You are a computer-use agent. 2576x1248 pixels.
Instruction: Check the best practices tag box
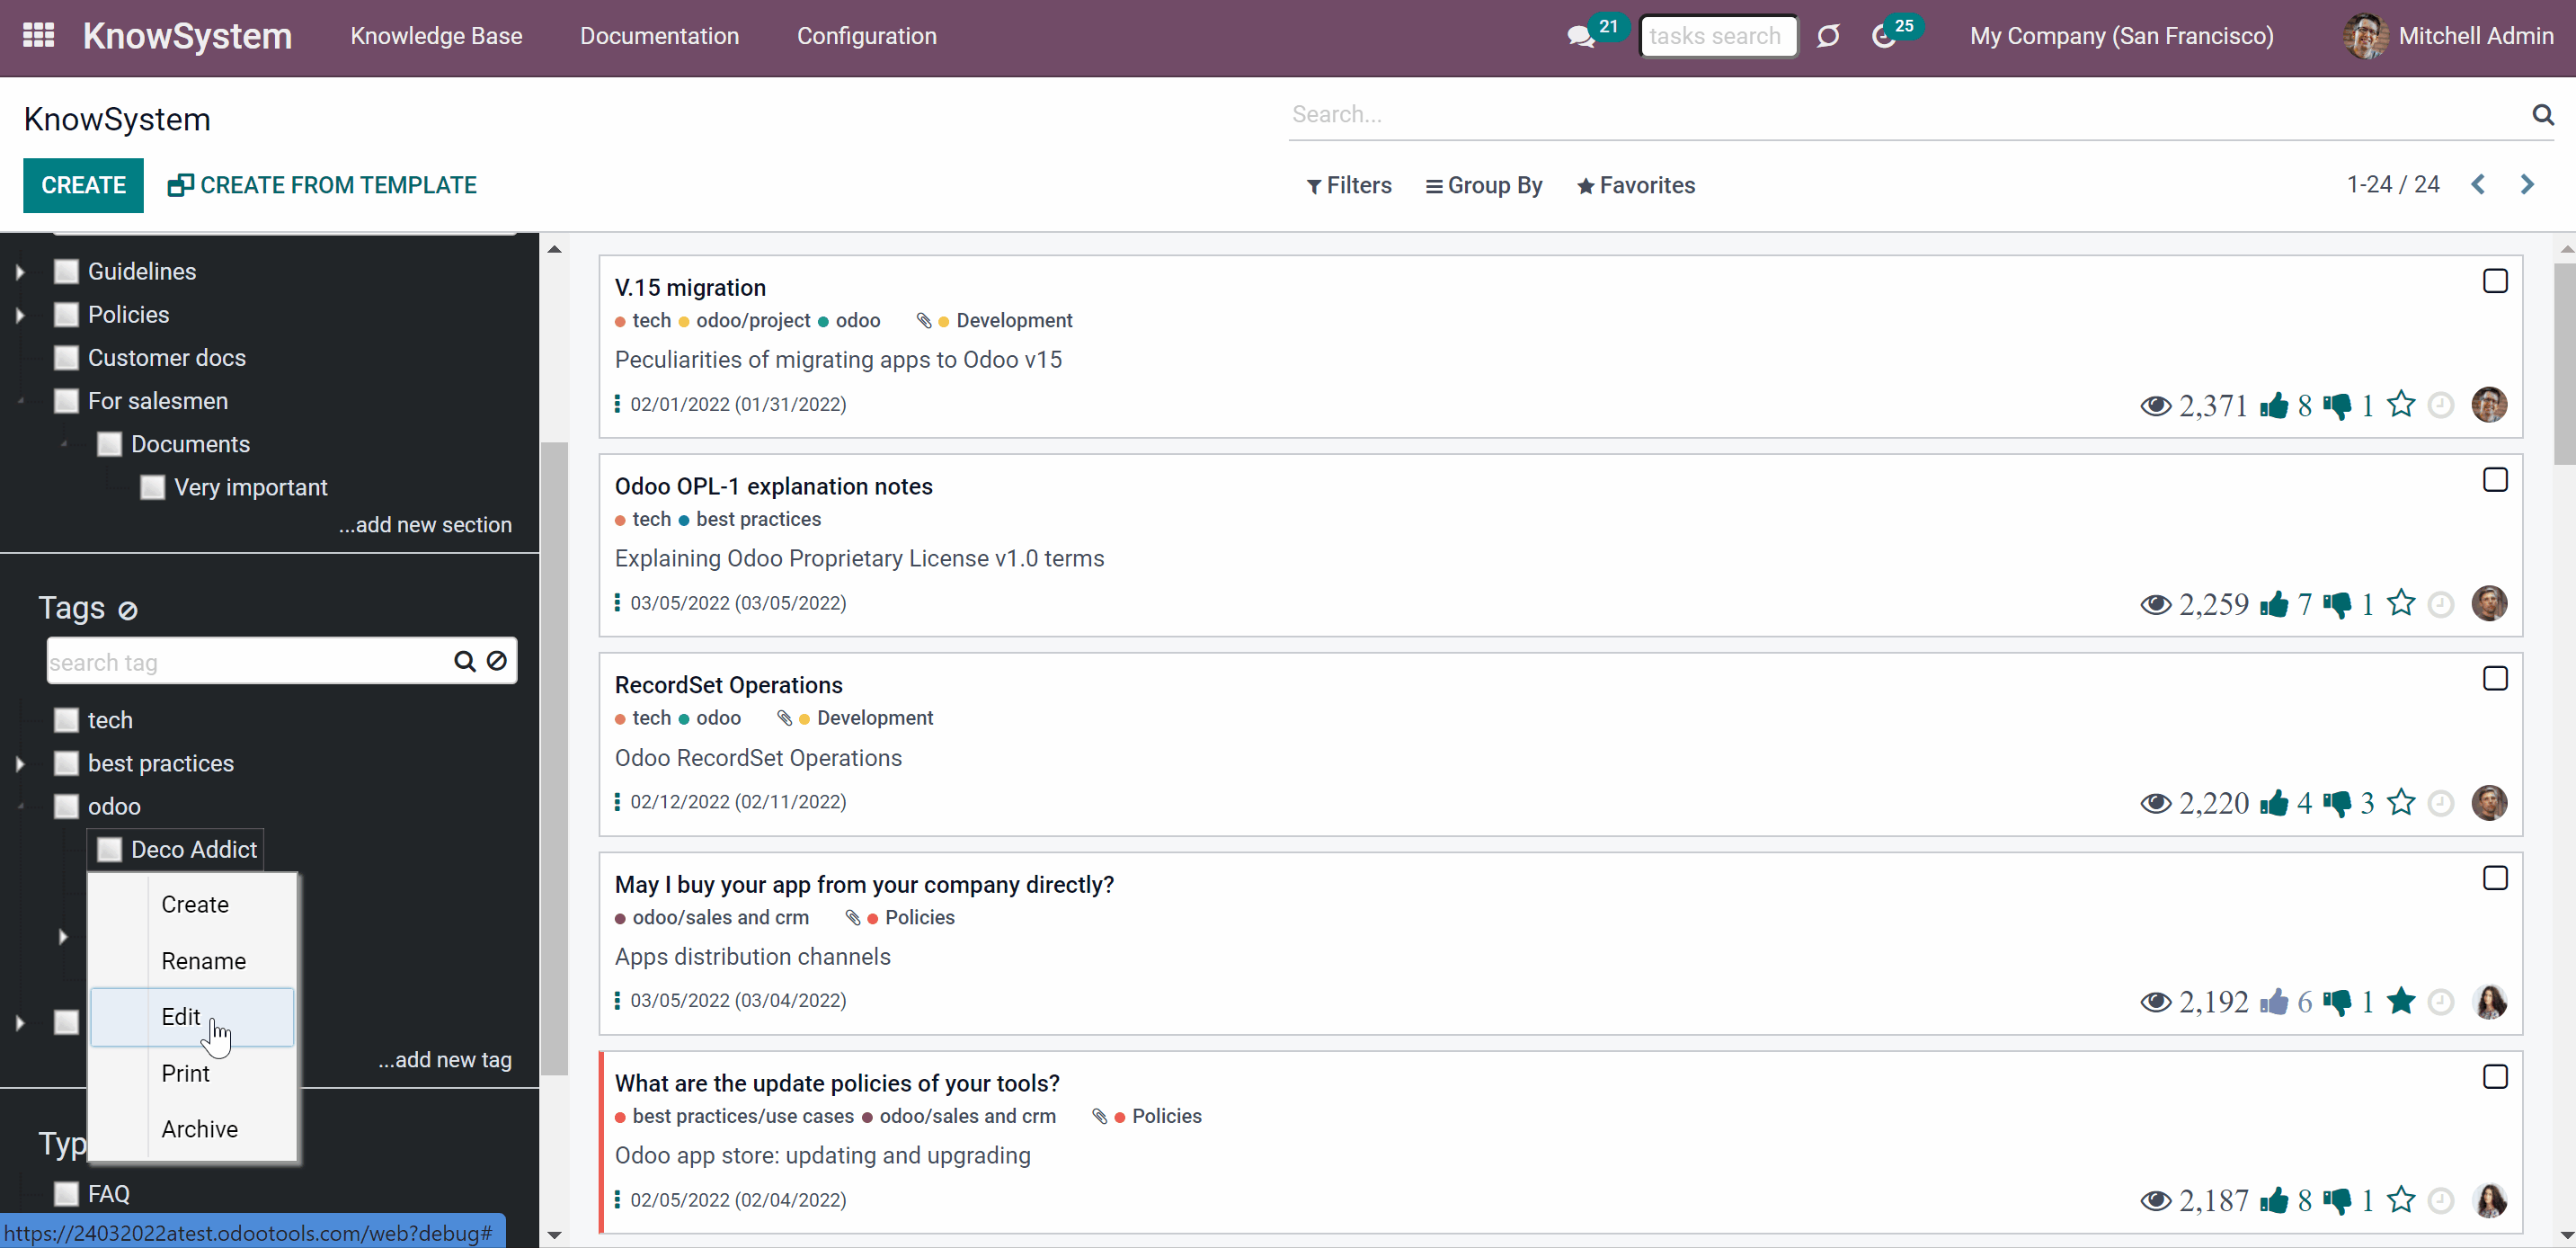66,763
